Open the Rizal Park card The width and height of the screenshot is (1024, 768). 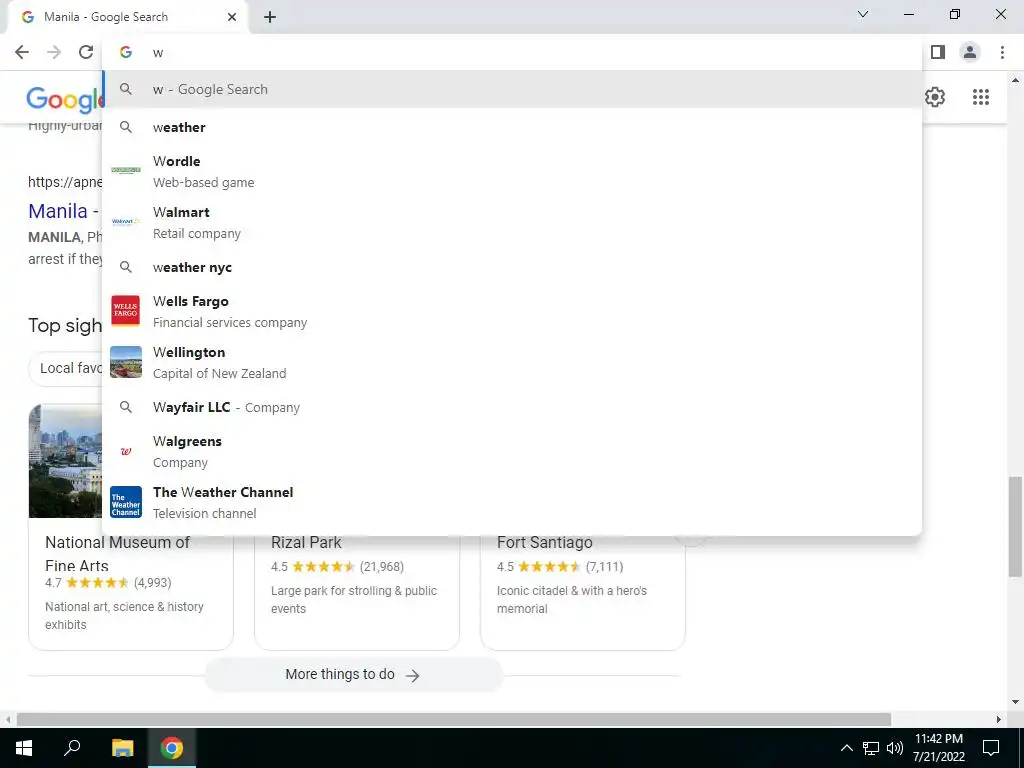pyautogui.click(x=357, y=592)
